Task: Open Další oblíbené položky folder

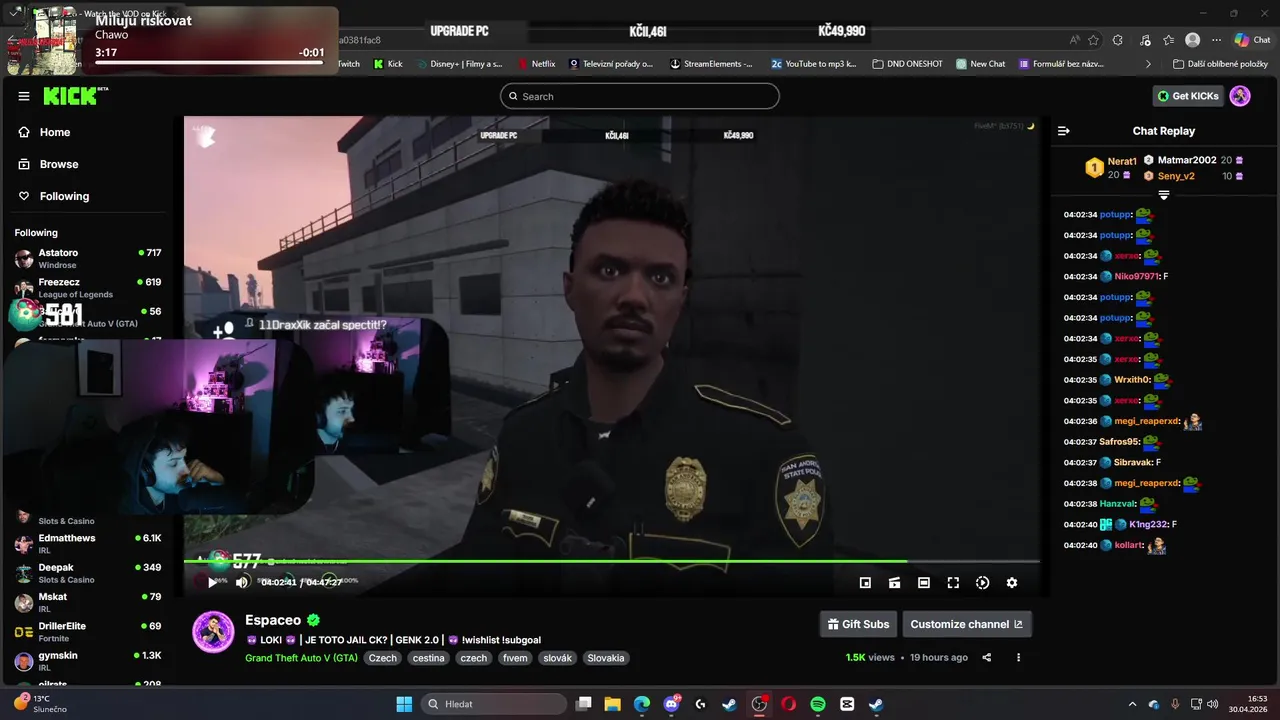Action: (x=1220, y=63)
